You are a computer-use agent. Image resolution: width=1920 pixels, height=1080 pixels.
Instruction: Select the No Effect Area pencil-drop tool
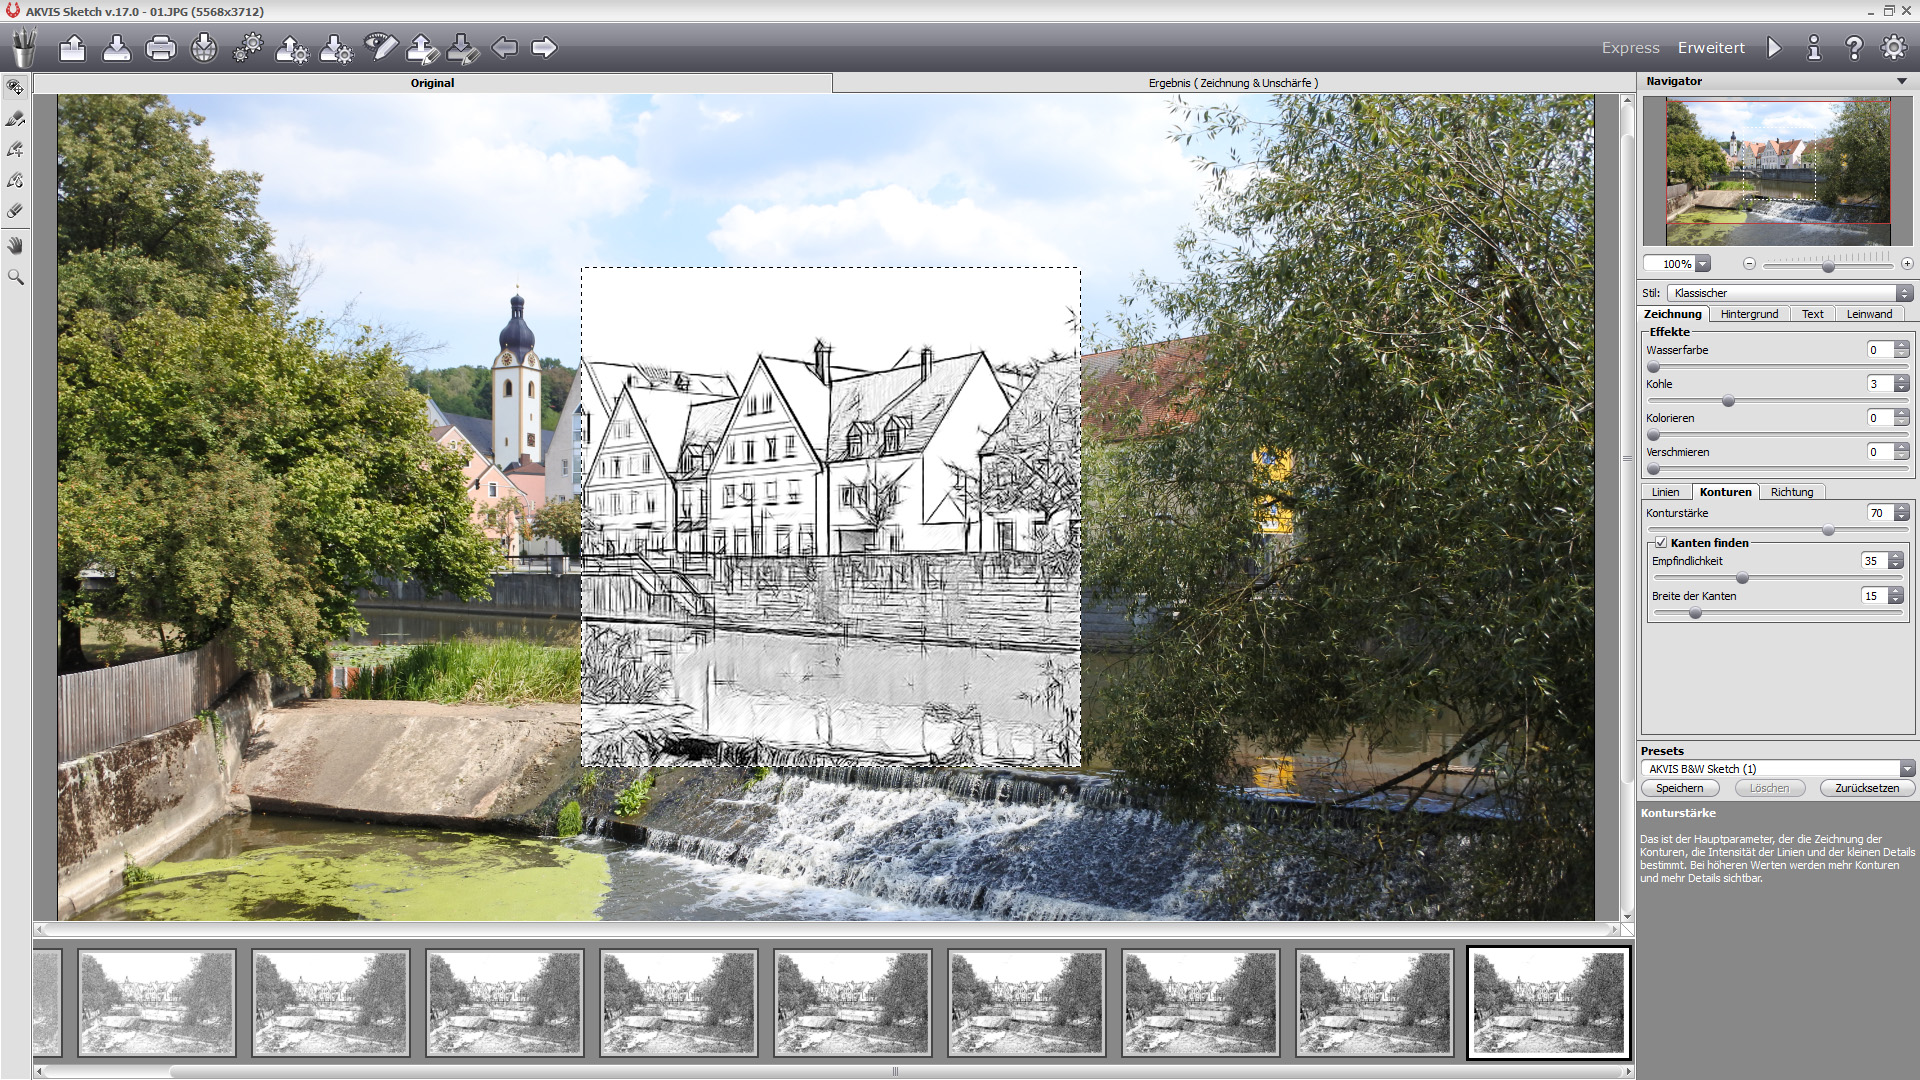pos(15,181)
